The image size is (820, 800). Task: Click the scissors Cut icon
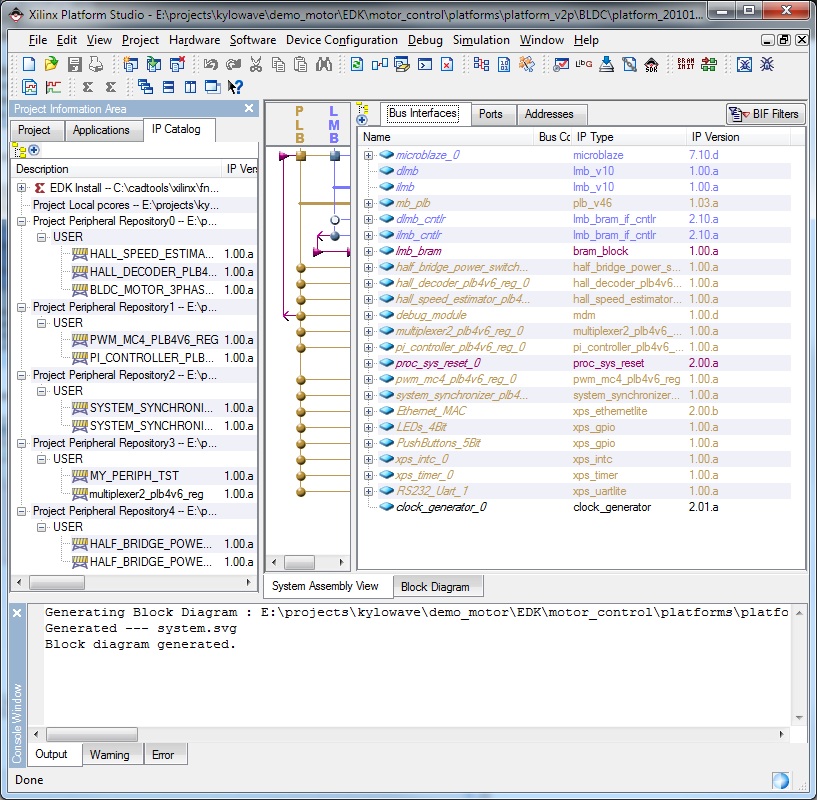tap(256, 64)
